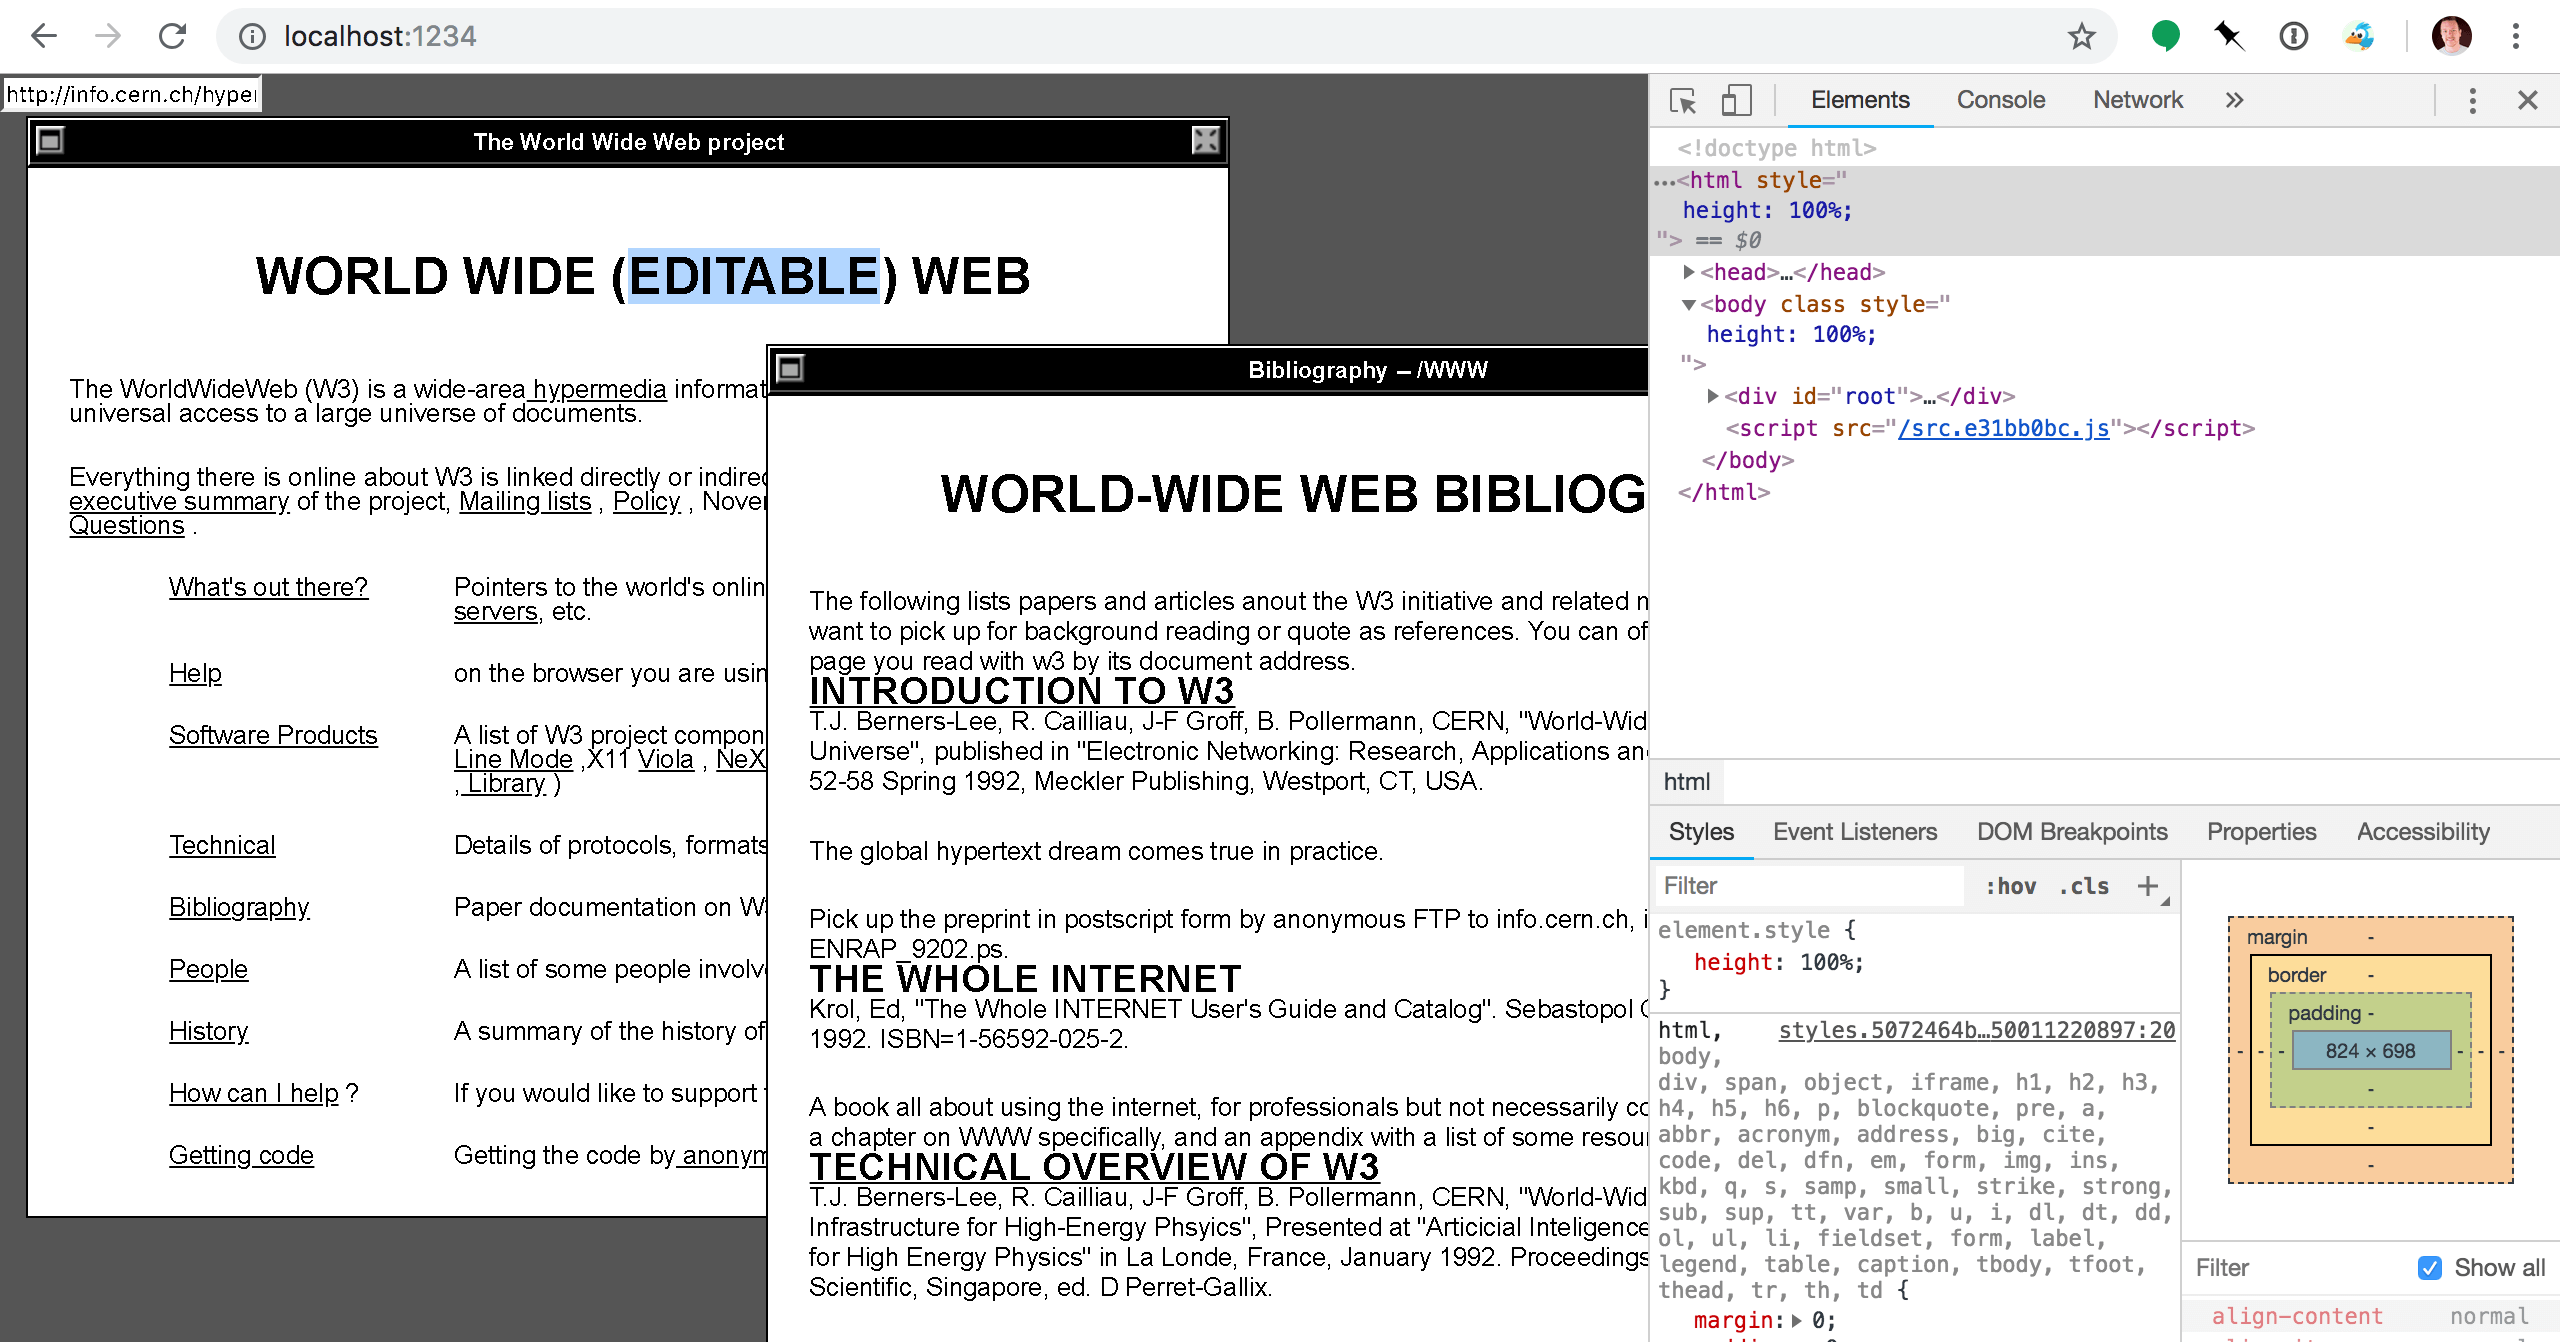
Task: Switch to the Console tab
Action: click(2001, 100)
